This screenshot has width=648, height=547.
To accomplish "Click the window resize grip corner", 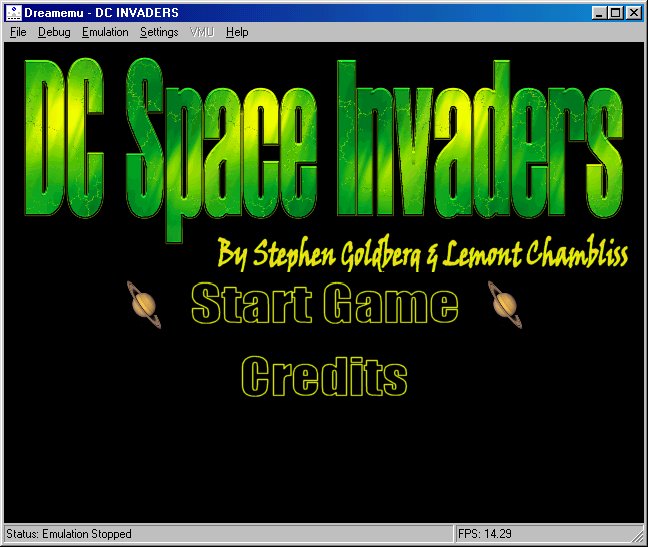I will 638,536.
